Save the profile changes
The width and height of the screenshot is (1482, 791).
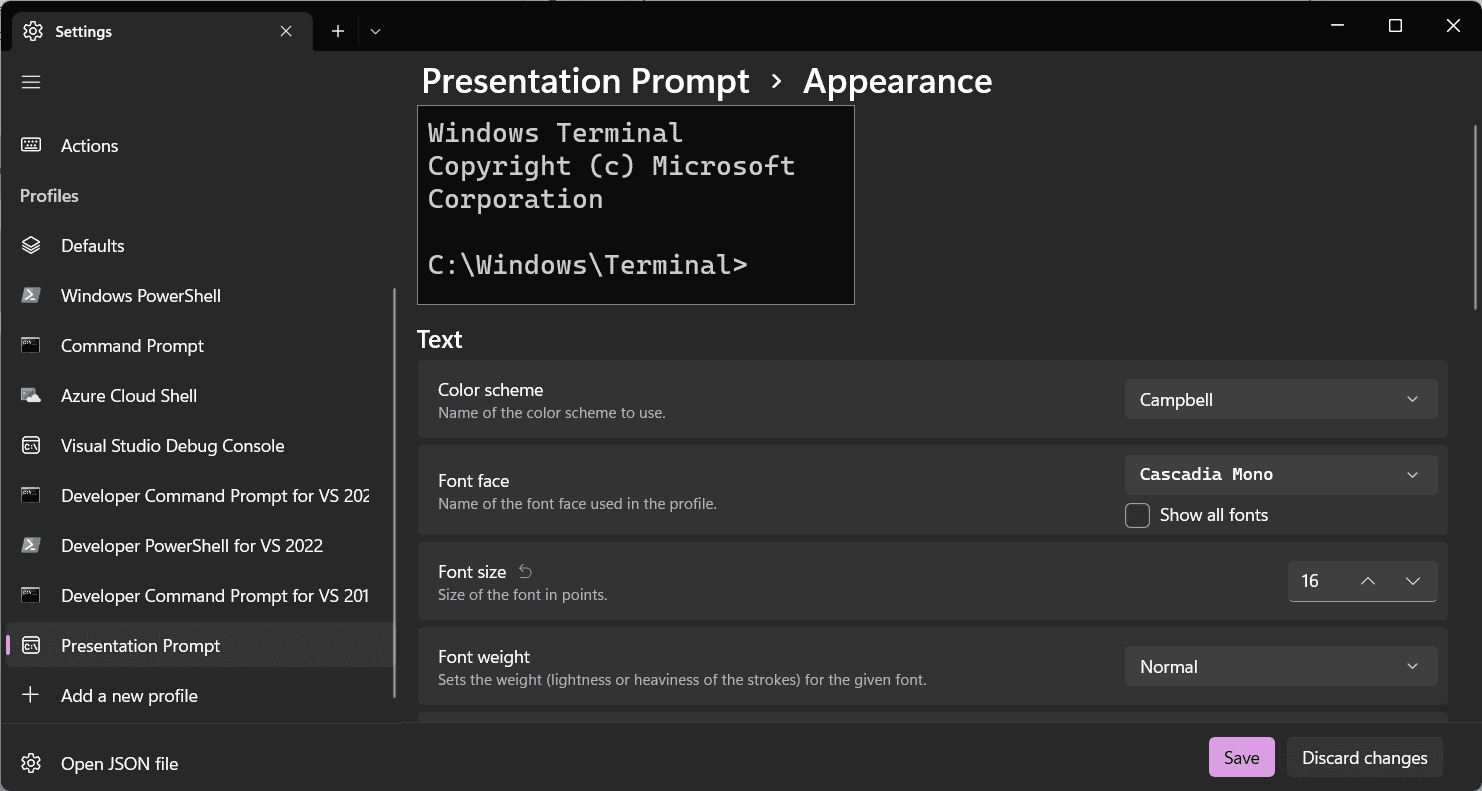[1241, 758]
